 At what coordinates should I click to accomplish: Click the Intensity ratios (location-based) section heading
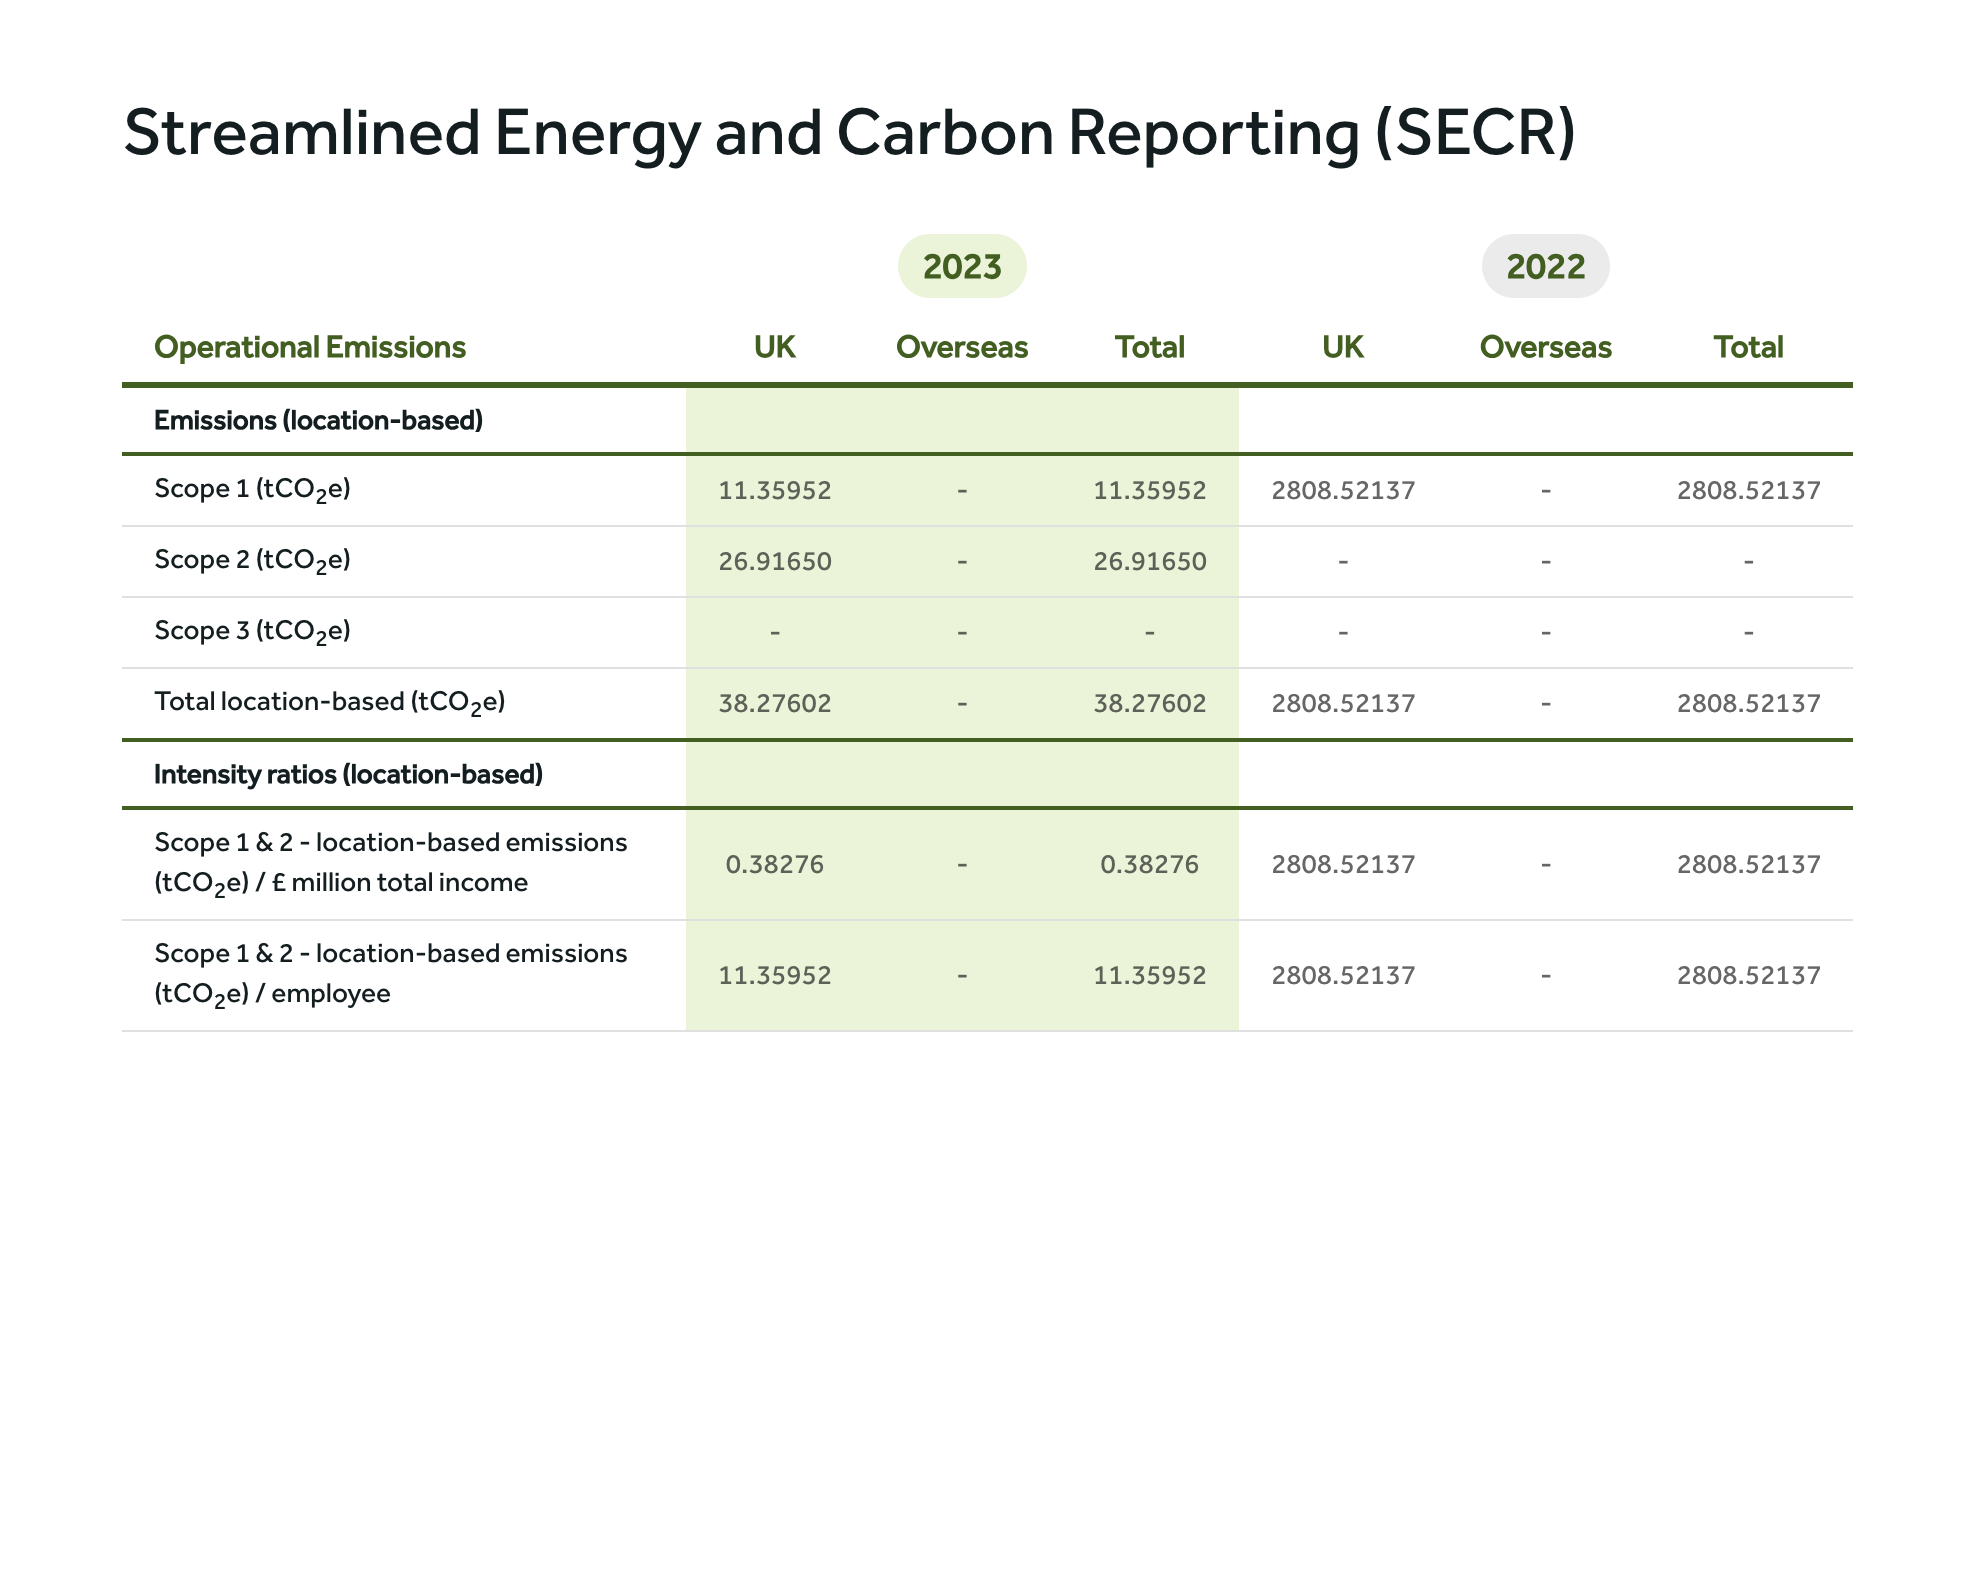[348, 774]
